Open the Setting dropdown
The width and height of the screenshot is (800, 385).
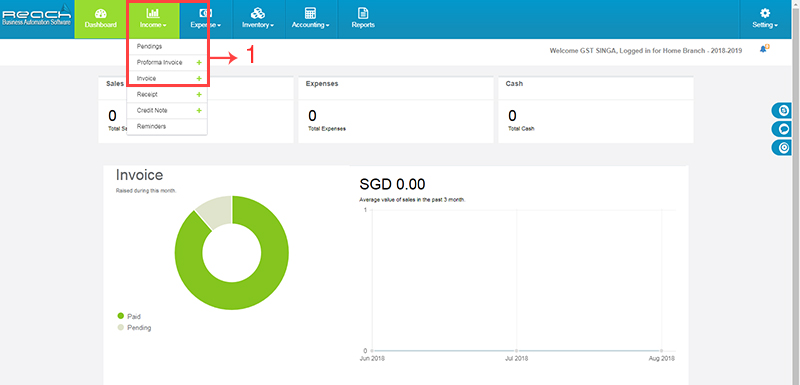tap(765, 19)
